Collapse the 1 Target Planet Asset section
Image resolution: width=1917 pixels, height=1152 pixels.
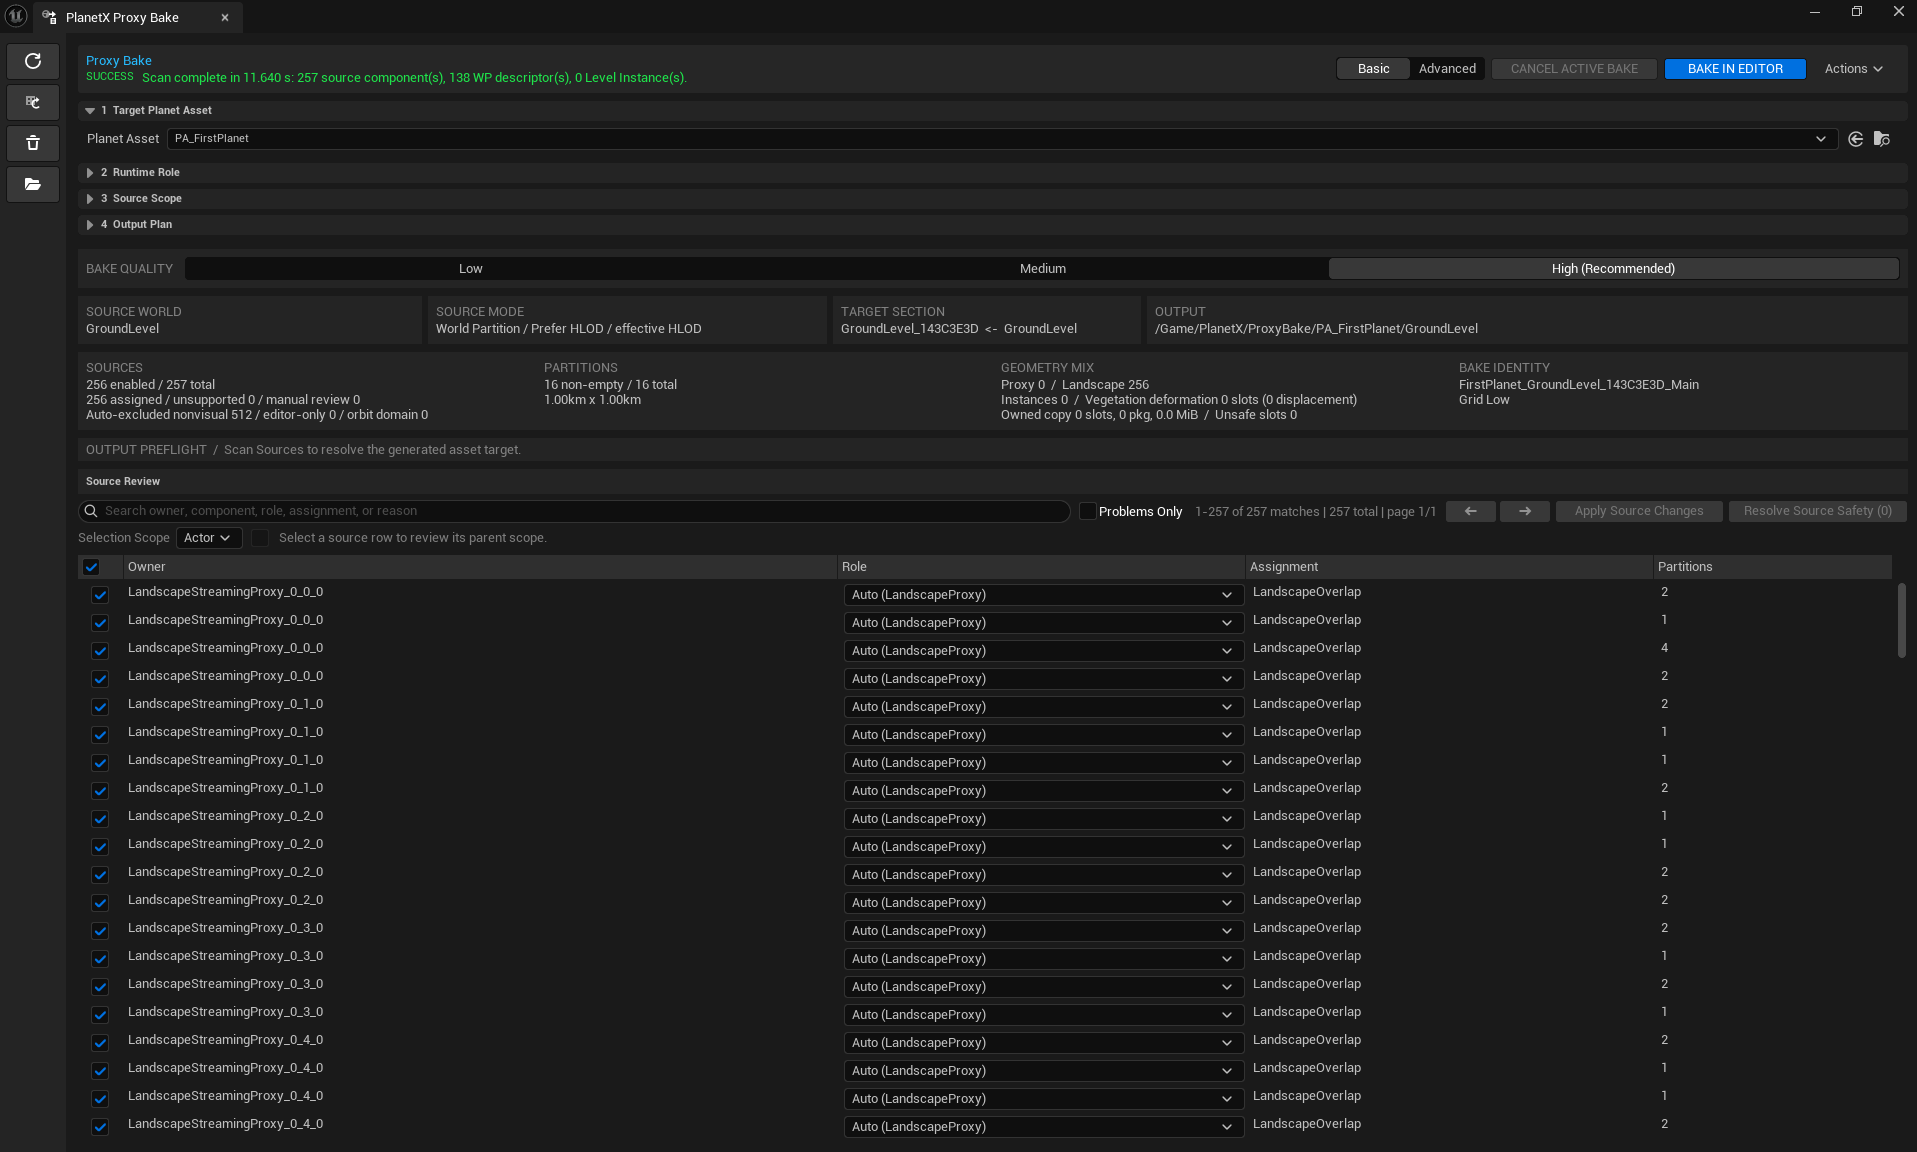(90, 111)
